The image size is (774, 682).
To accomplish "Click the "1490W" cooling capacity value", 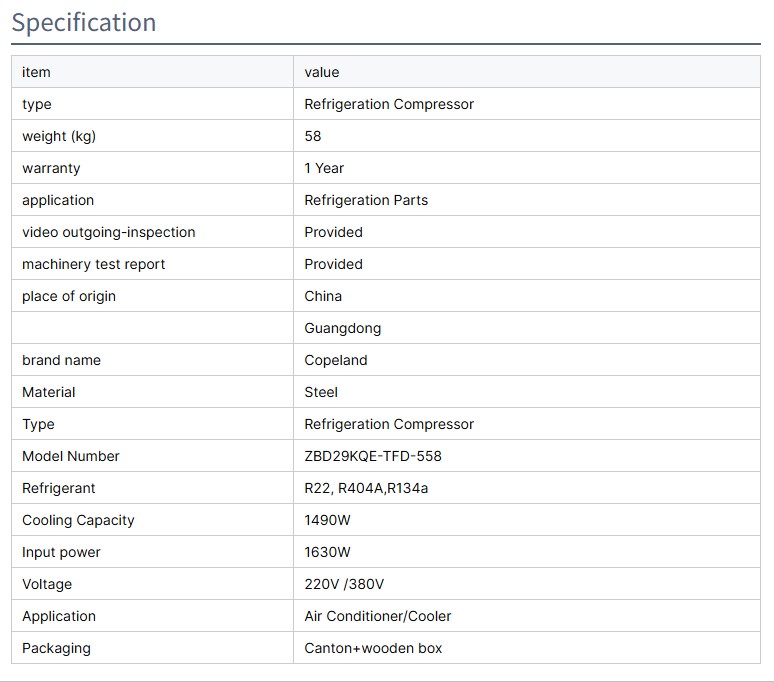I will [328, 520].
